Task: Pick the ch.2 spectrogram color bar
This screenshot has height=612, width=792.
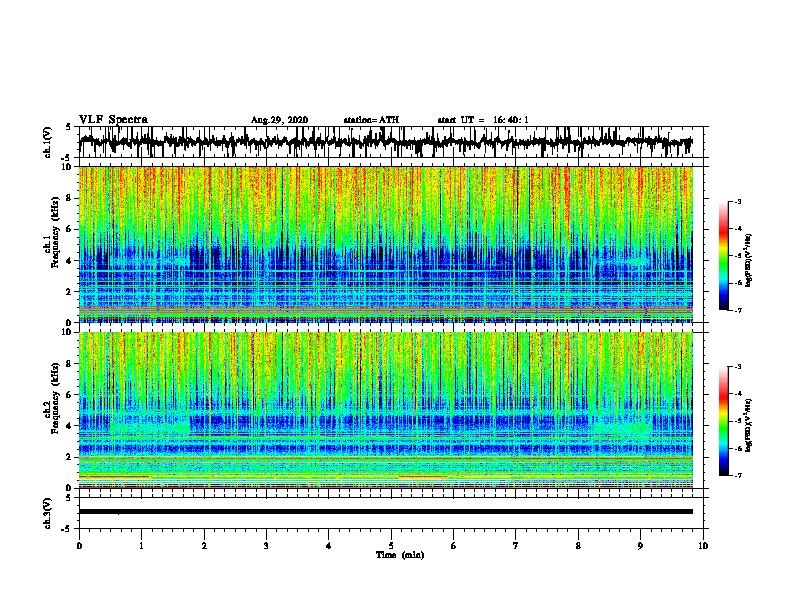Action: [724, 421]
